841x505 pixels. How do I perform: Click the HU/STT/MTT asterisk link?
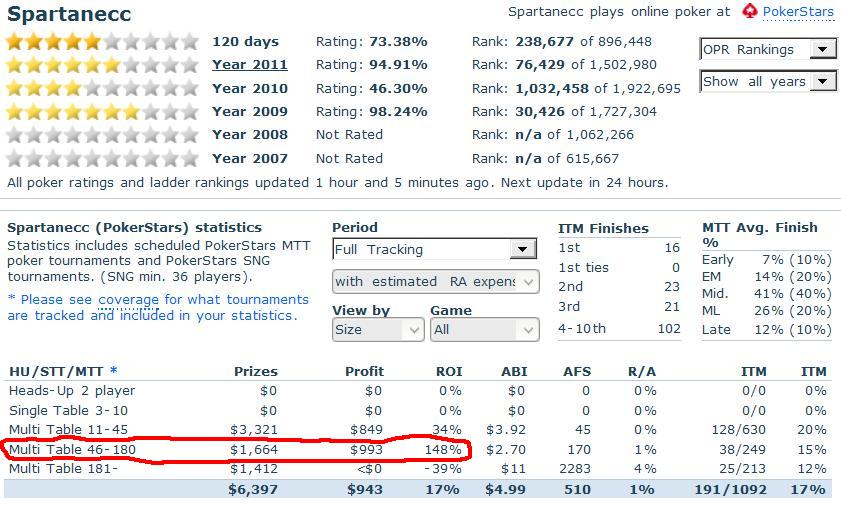pos(113,371)
